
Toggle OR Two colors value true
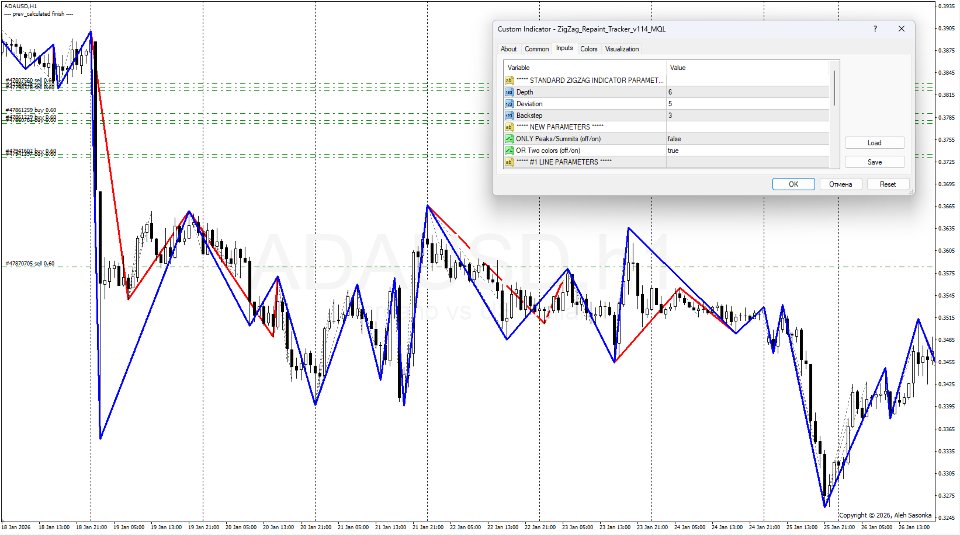click(748, 150)
